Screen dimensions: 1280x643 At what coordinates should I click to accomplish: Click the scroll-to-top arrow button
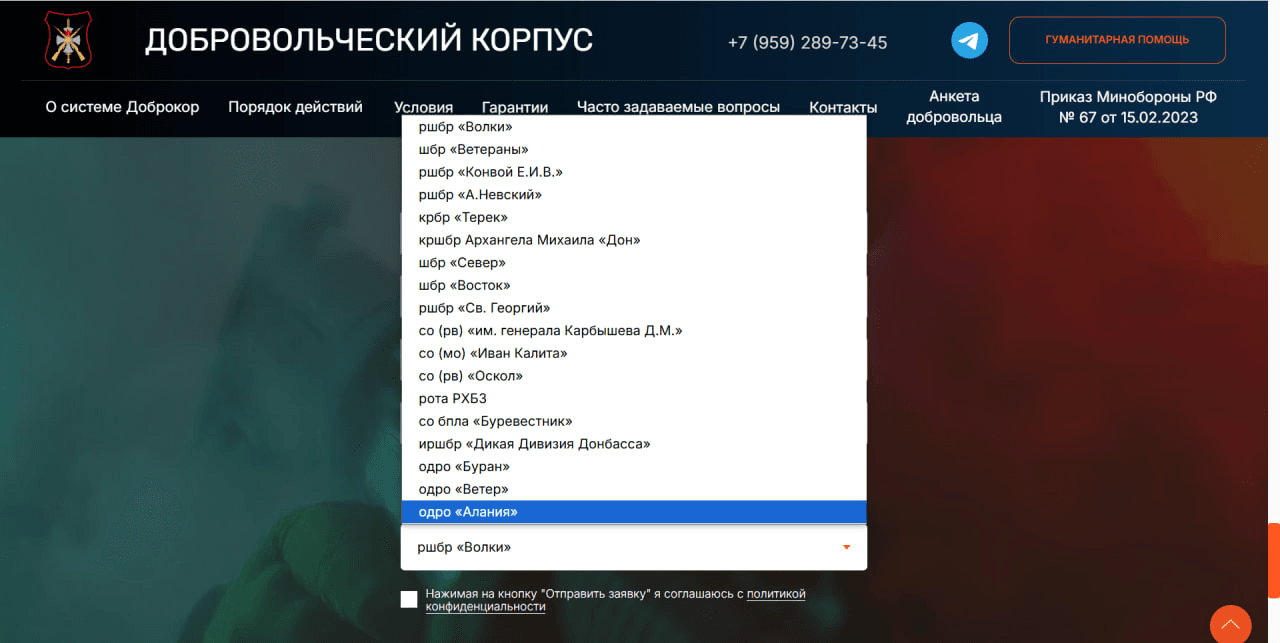[1230, 624]
